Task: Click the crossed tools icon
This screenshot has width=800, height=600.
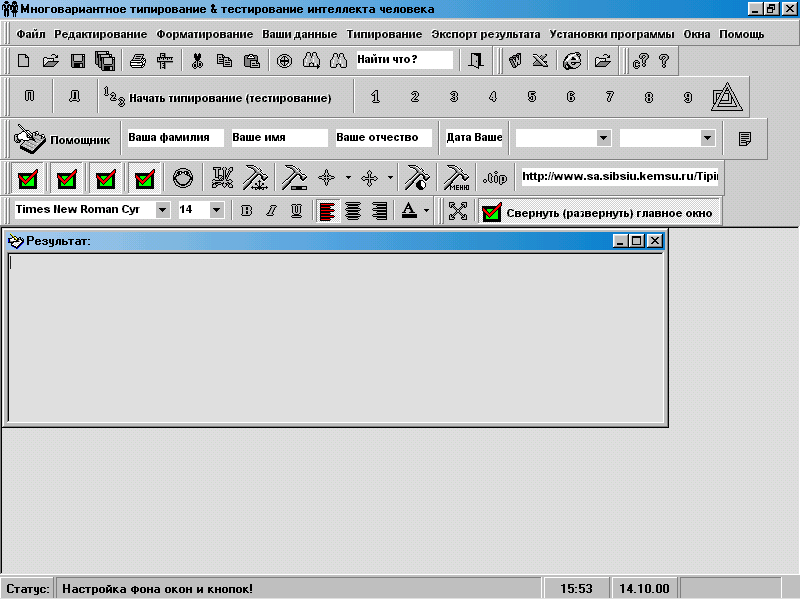Action: (x=222, y=178)
